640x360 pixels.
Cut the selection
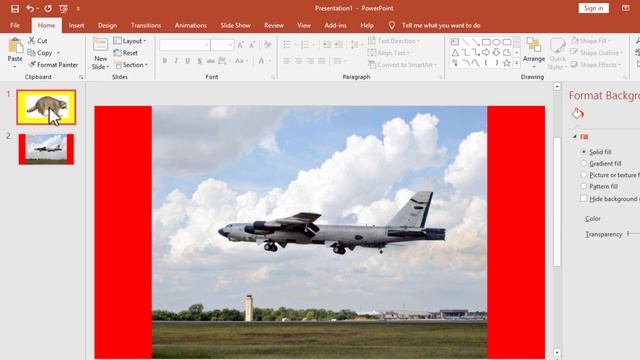tap(38, 40)
